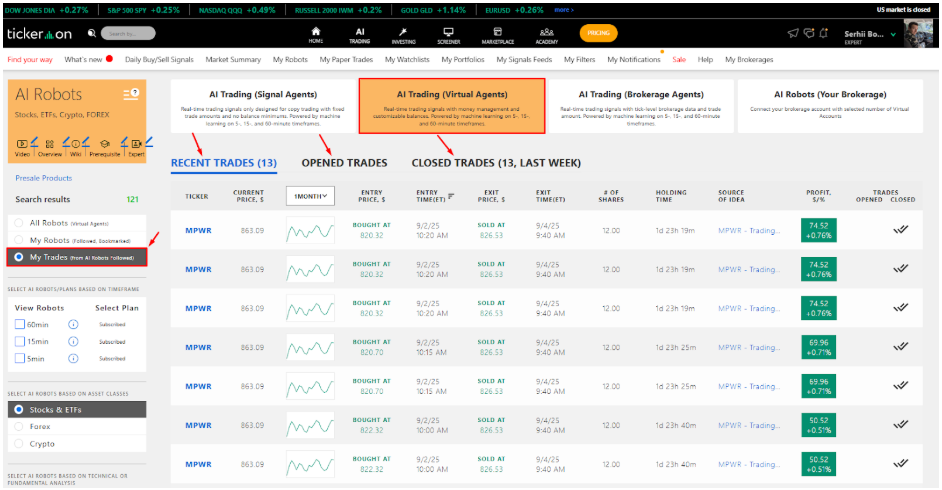The width and height of the screenshot is (942, 490).
Task: Click the EURUSD quote in ticker bar
Action: [x=514, y=10]
